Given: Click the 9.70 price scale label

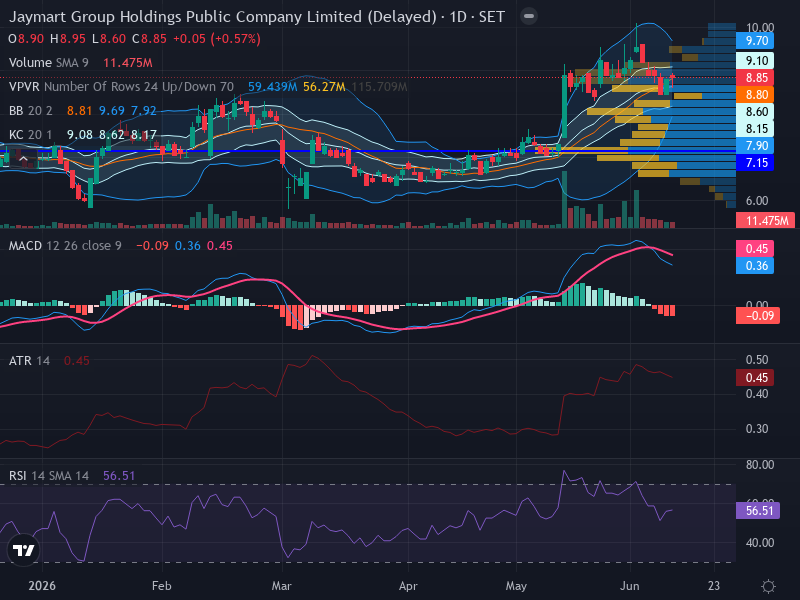Looking at the screenshot, I should click(755, 41).
